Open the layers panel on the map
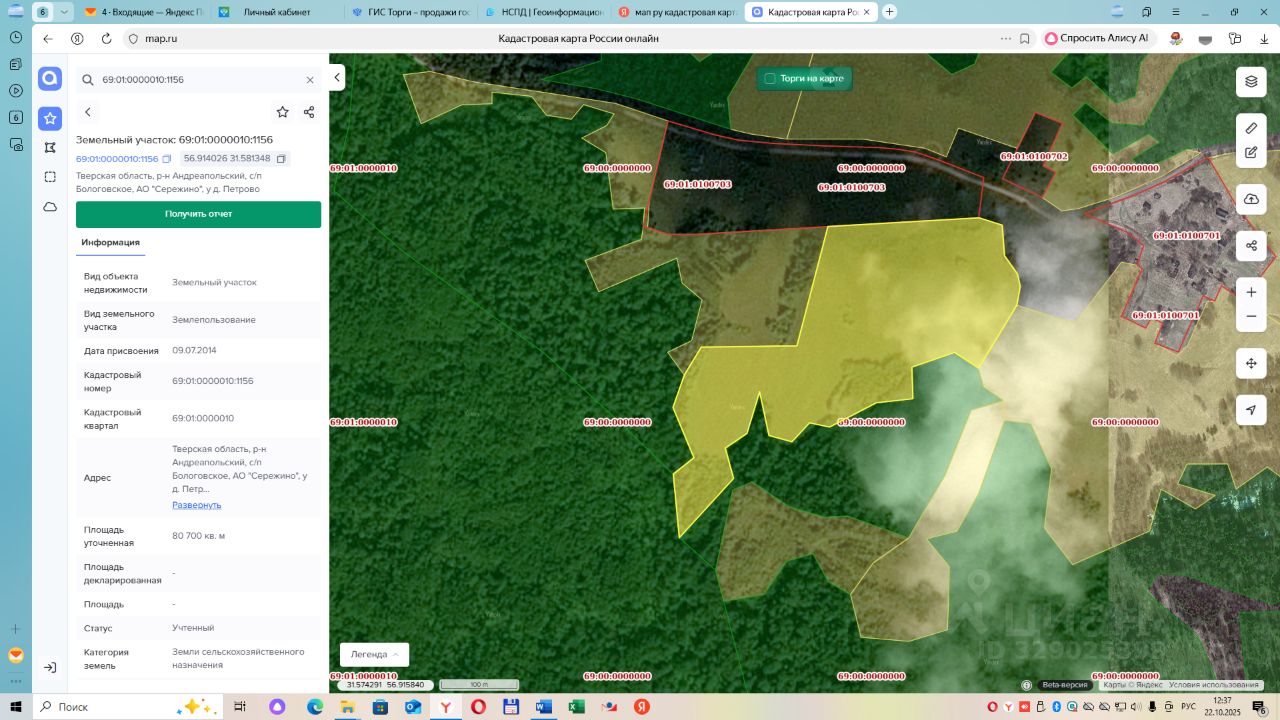The height and width of the screenshot is (720, 1280). (1251, 82)
